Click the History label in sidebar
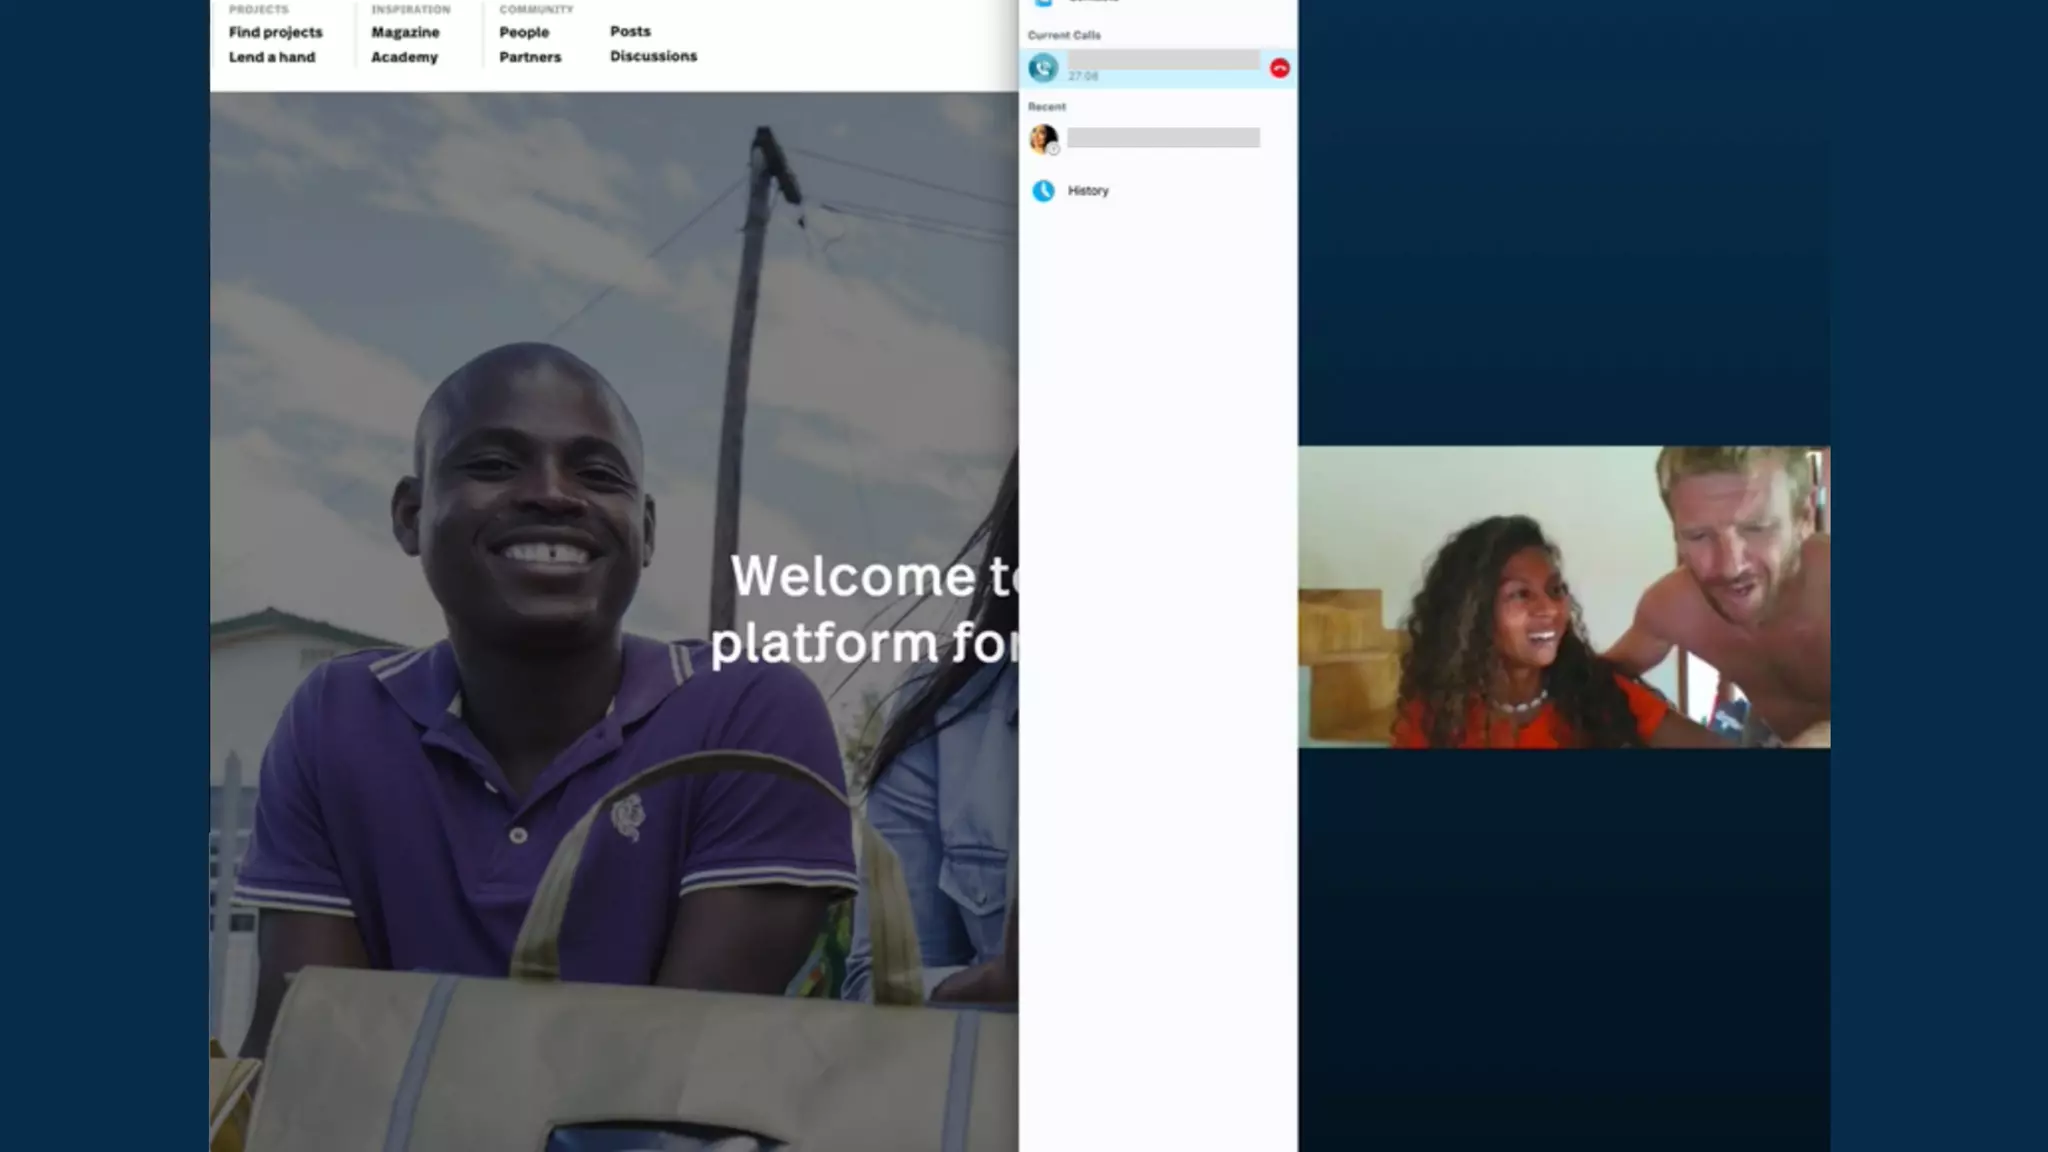 point(1088,191)
